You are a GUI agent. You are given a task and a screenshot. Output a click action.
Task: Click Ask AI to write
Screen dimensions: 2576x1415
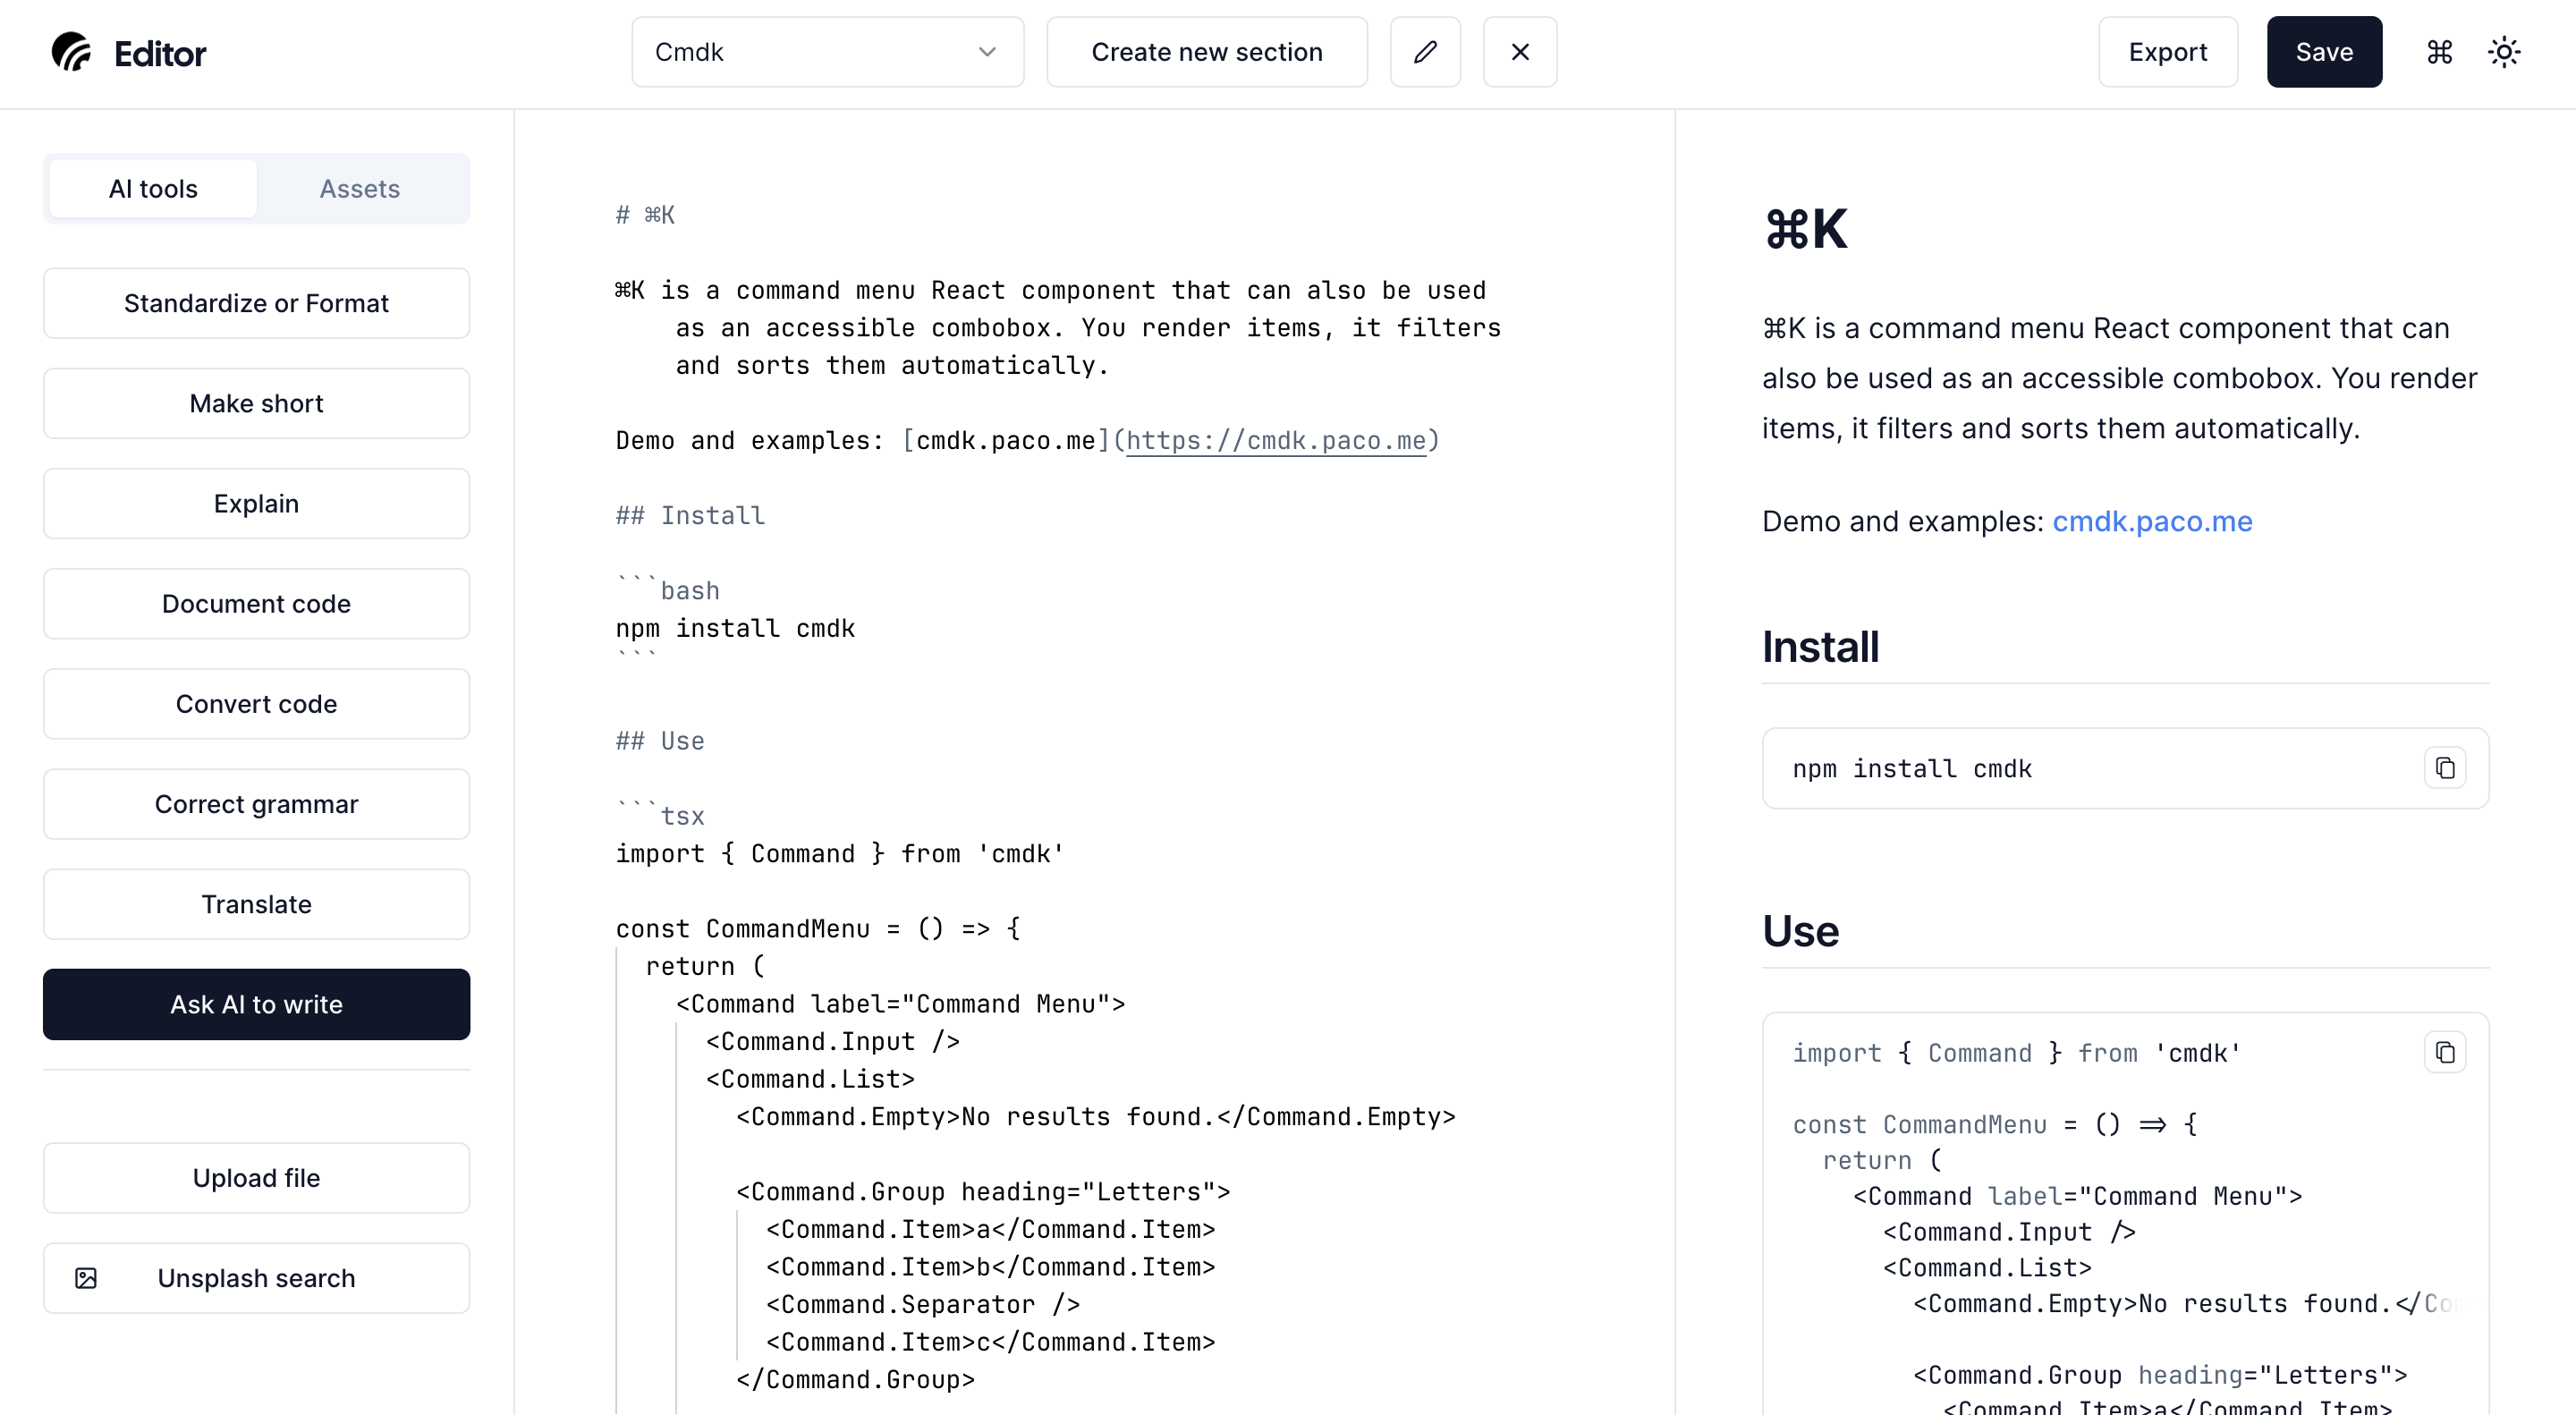pos(256,1004)
